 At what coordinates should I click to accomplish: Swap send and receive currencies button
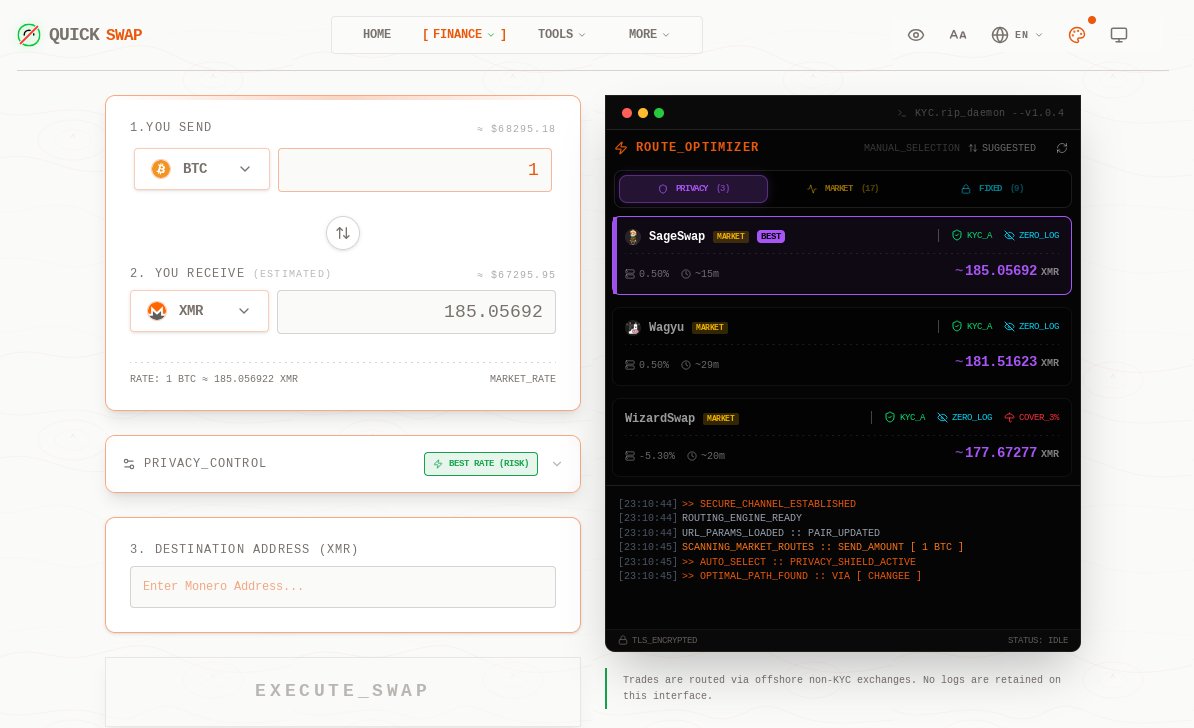click(343, 233)
